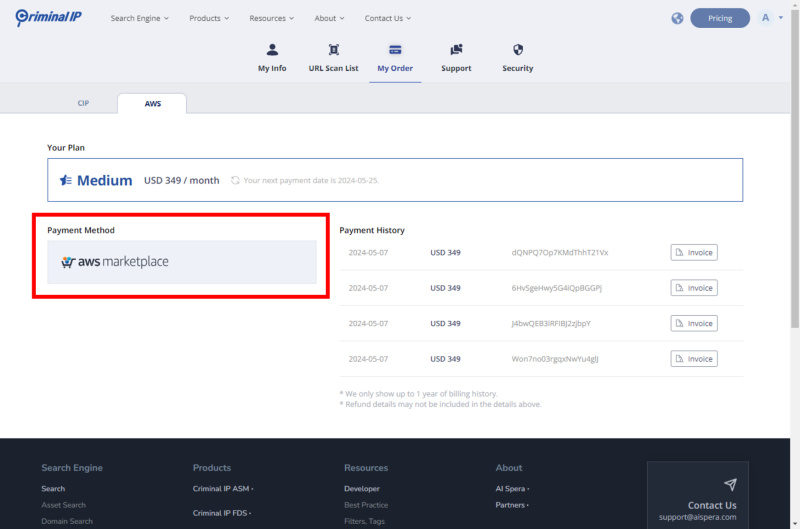
Task: Click the Medium plan box
Action: (395, 180)
